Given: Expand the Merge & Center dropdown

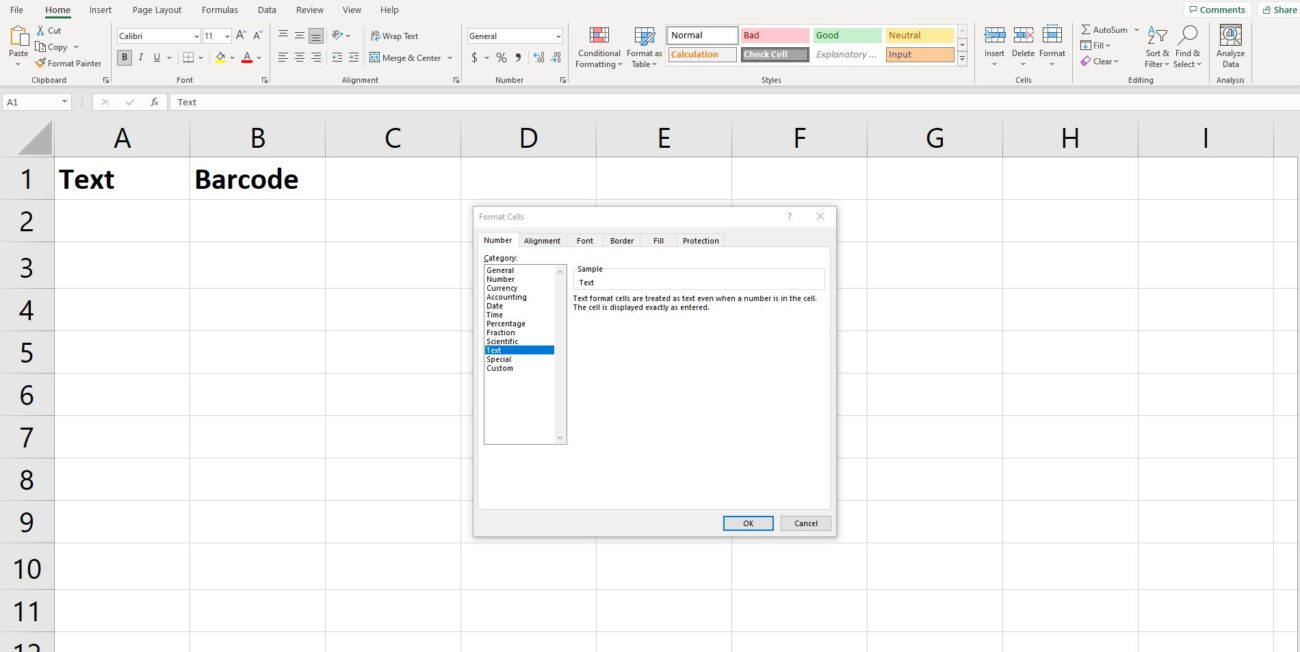Looking at the screenshot, I should pos(450,57).
